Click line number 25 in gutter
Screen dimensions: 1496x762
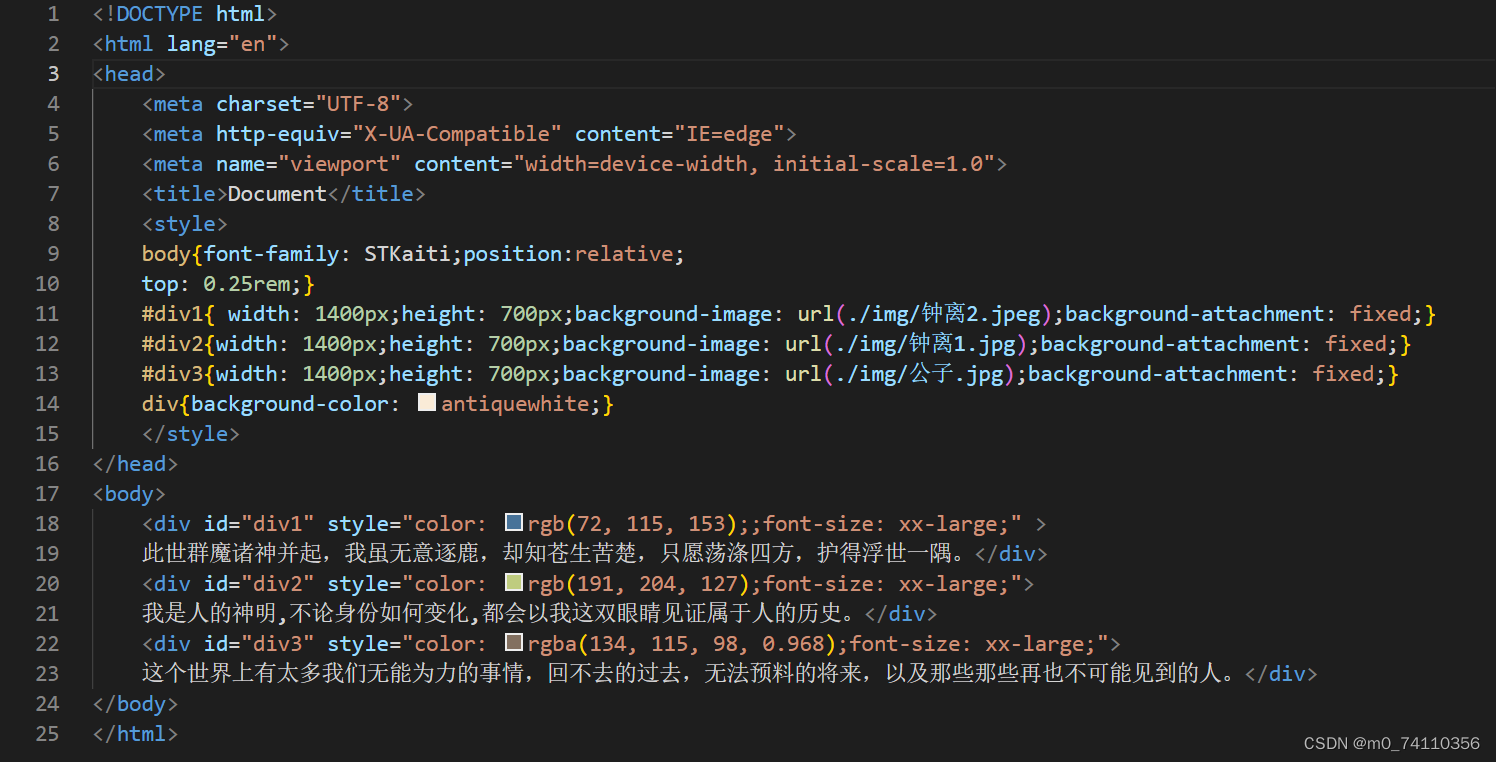(x=47, y=734)
